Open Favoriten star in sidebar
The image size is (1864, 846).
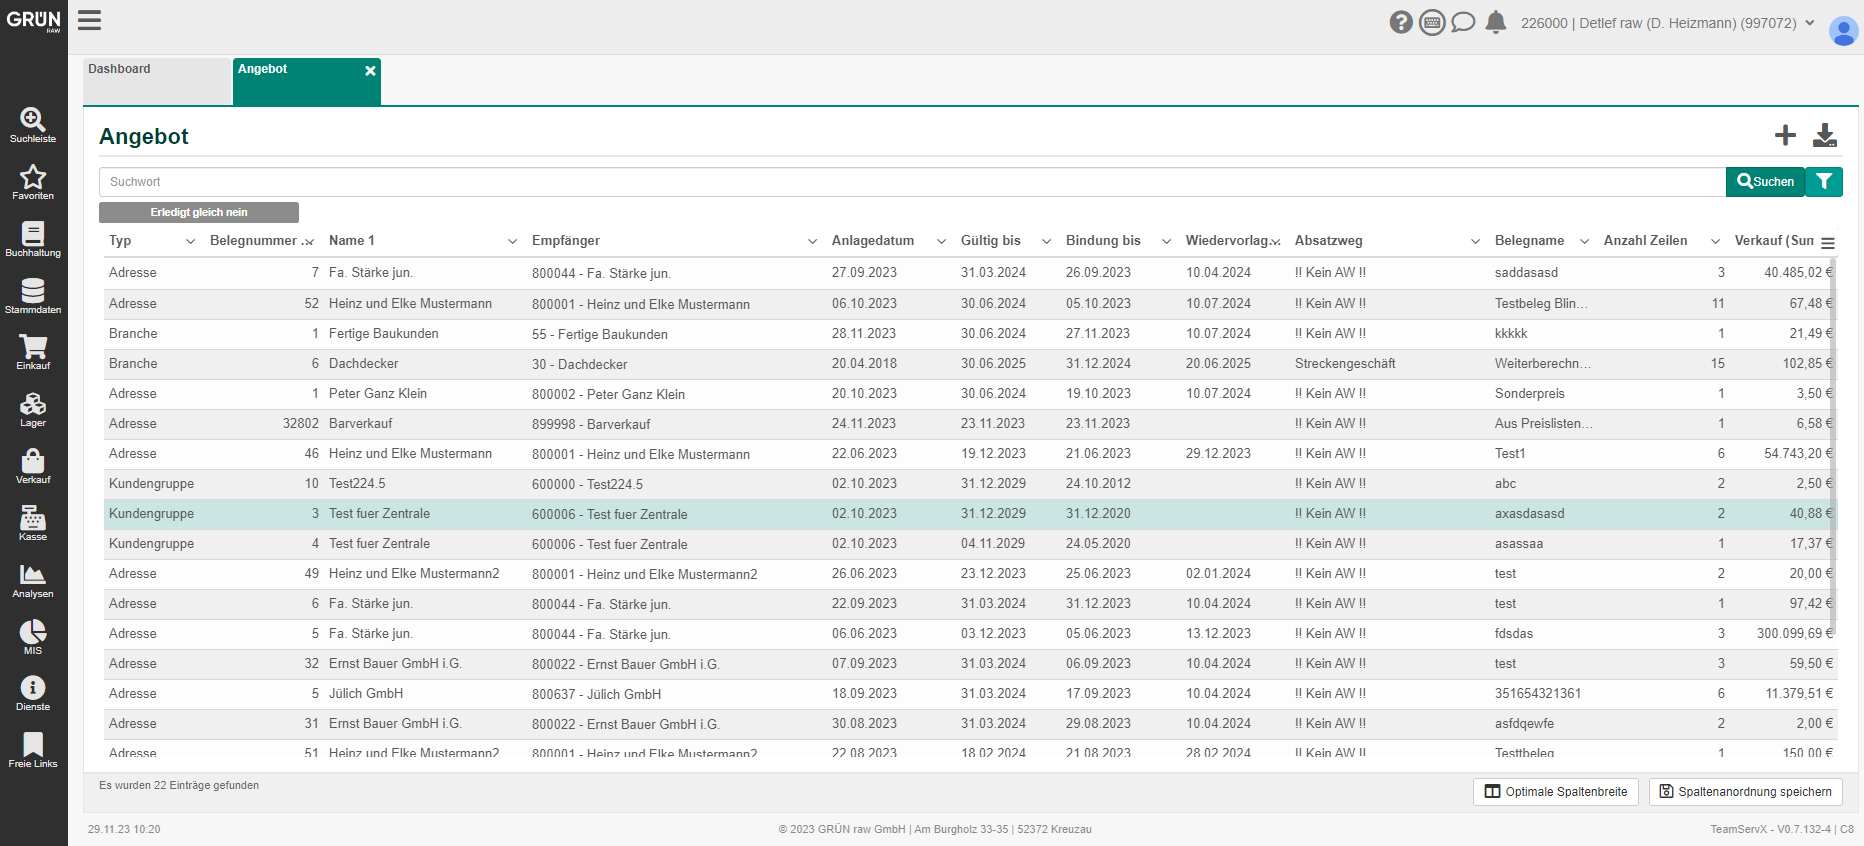coord(33,182)
